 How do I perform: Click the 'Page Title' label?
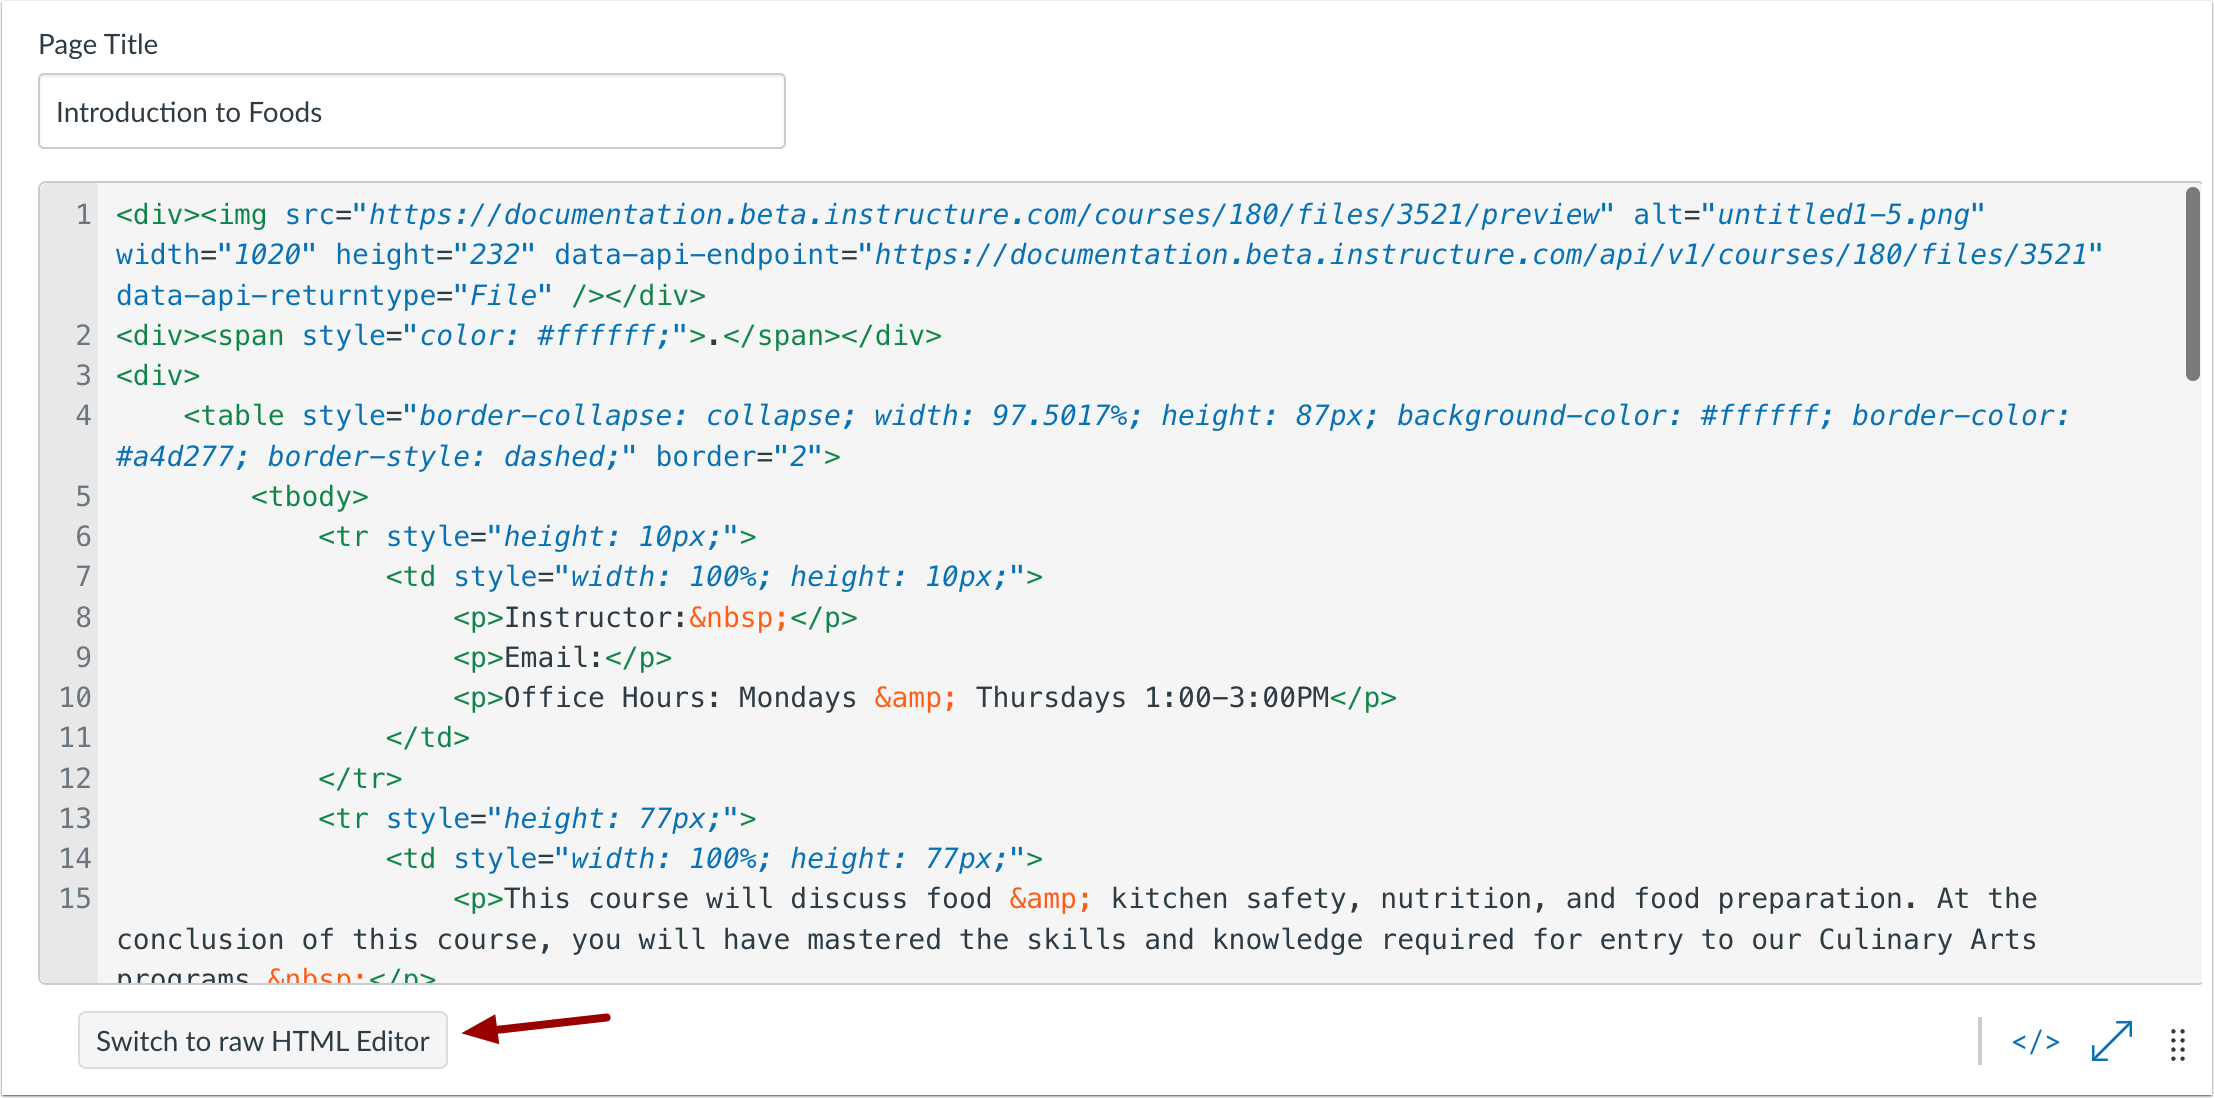coord(98,44)
